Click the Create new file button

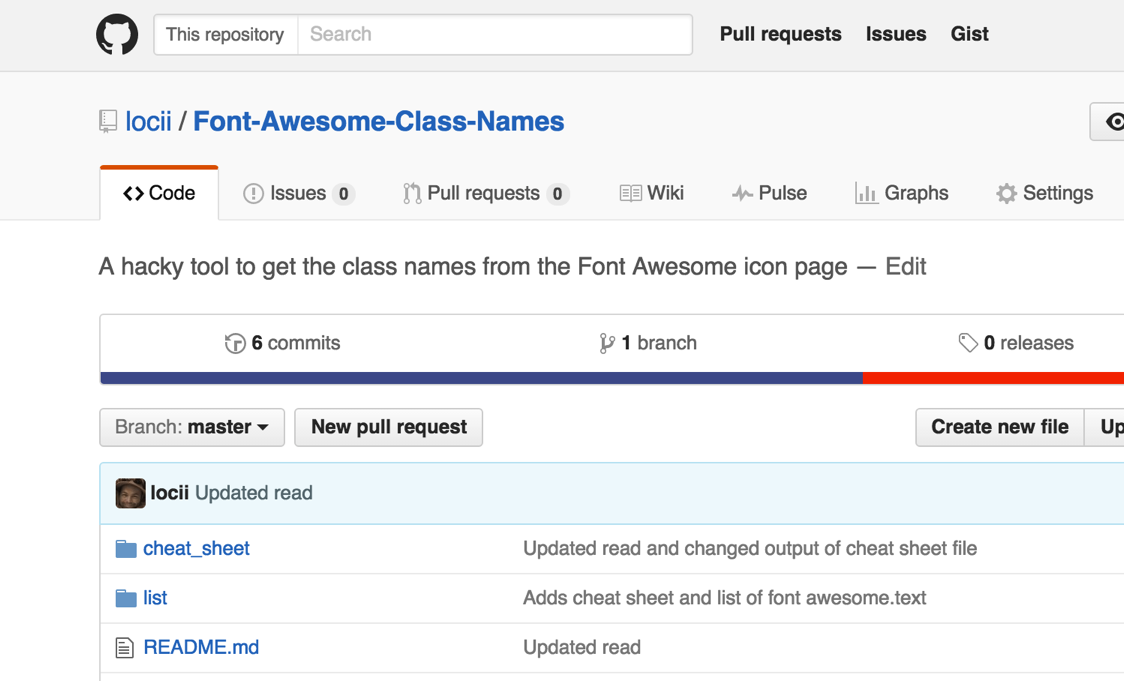click(1000, 427)
